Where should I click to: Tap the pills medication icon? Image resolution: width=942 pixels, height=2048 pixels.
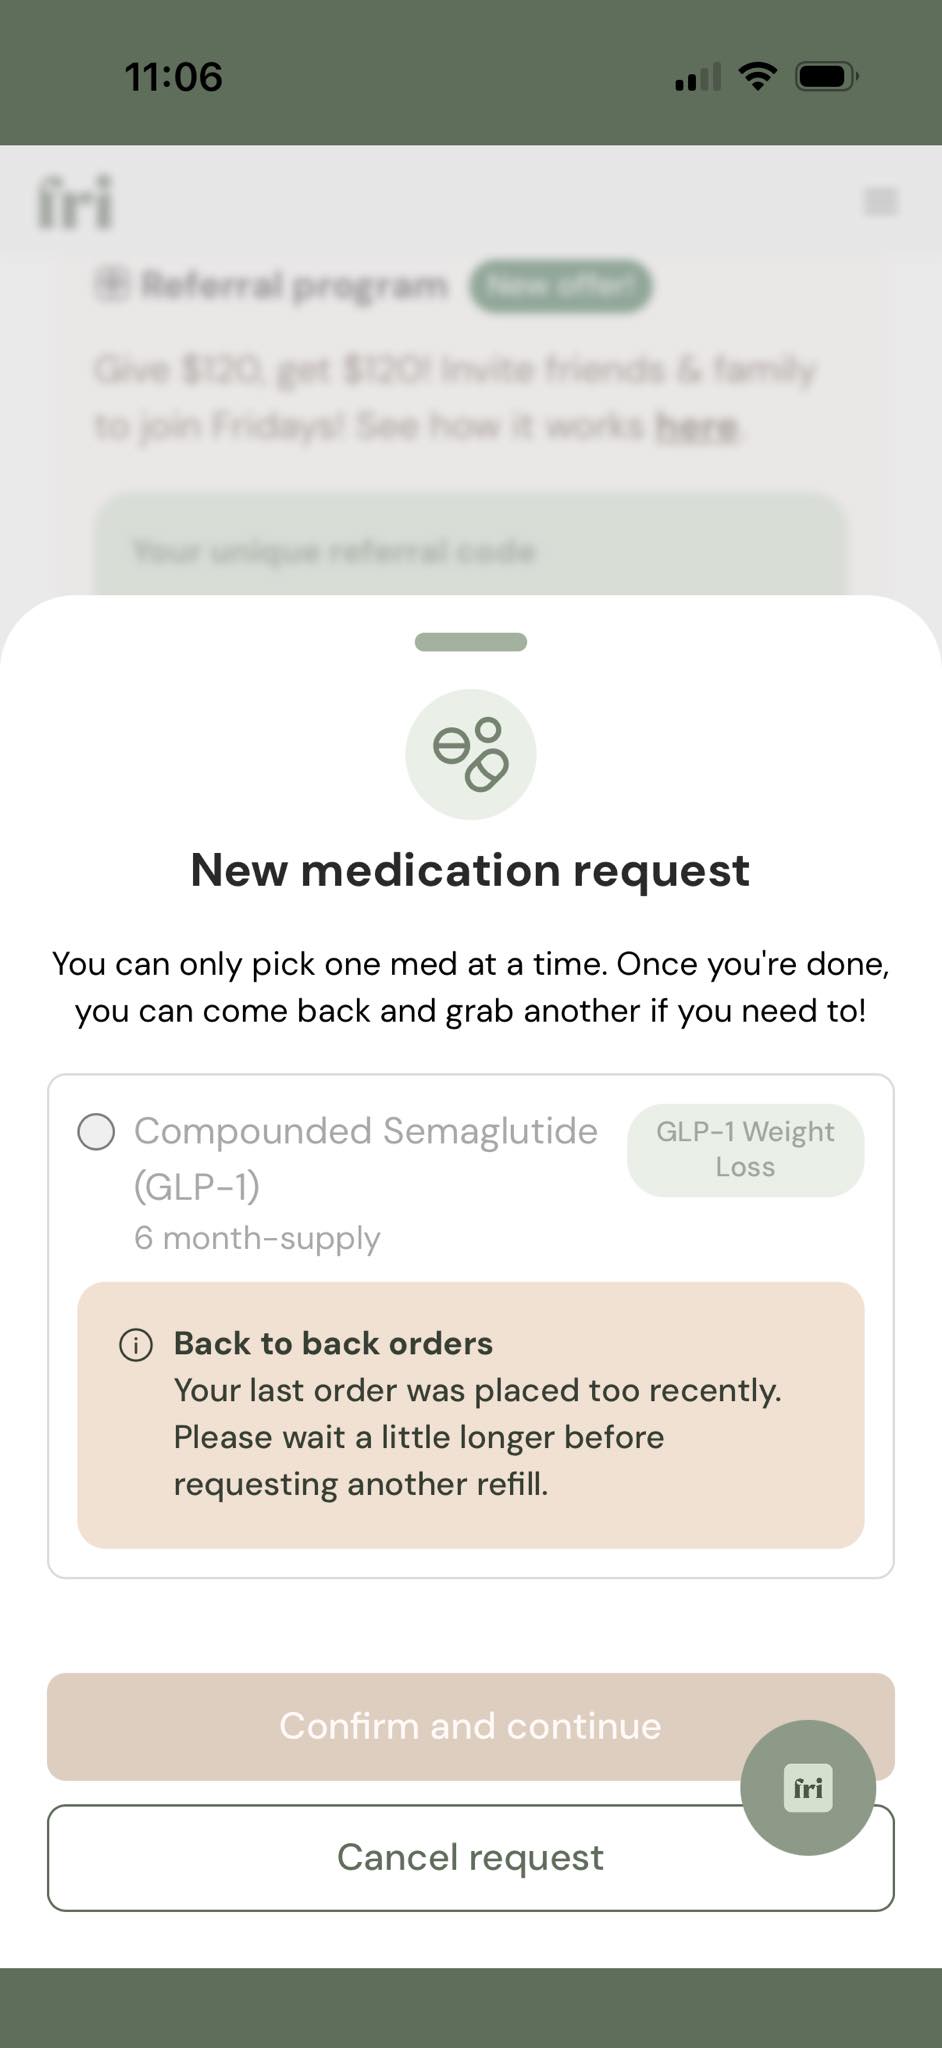(x=470, y=754)
